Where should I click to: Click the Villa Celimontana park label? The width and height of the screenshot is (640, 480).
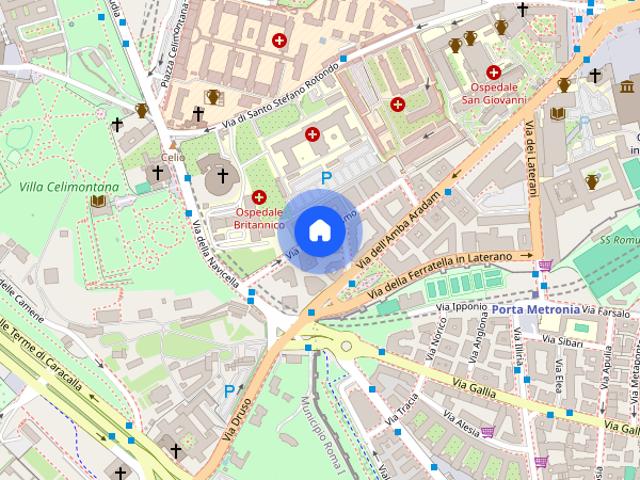click(69, 187)
